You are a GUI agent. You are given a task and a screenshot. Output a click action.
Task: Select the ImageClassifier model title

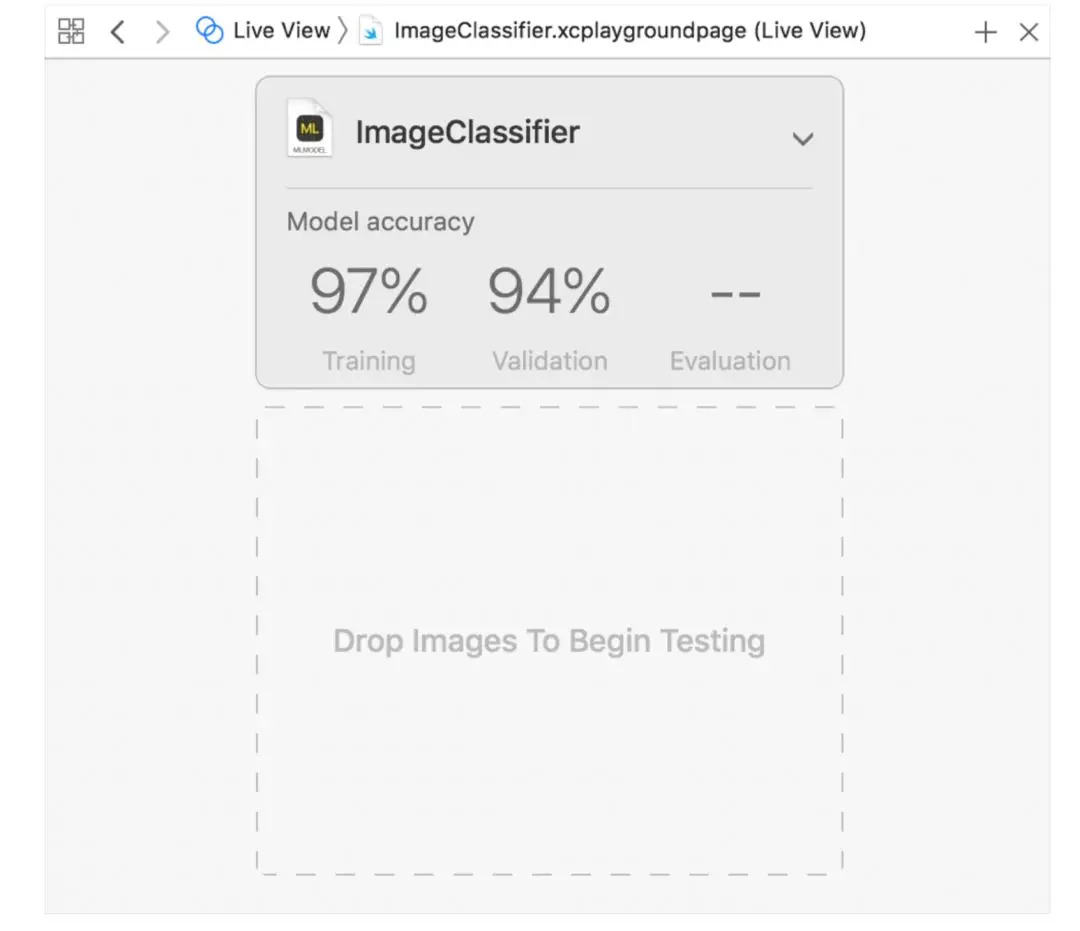(x=467, y=132)
